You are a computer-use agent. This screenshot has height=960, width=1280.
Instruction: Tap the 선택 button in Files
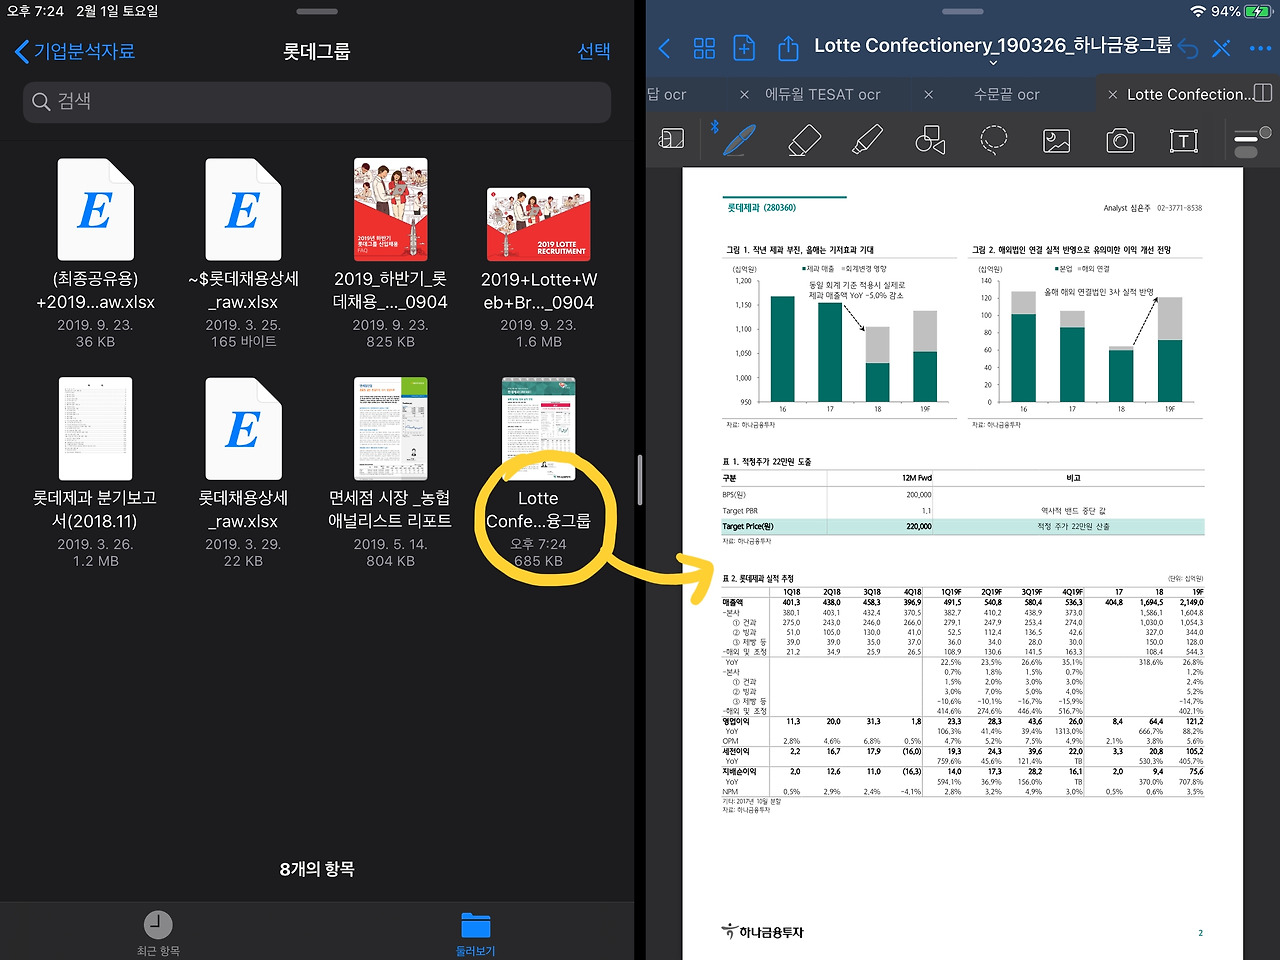(x=594, y=51)
